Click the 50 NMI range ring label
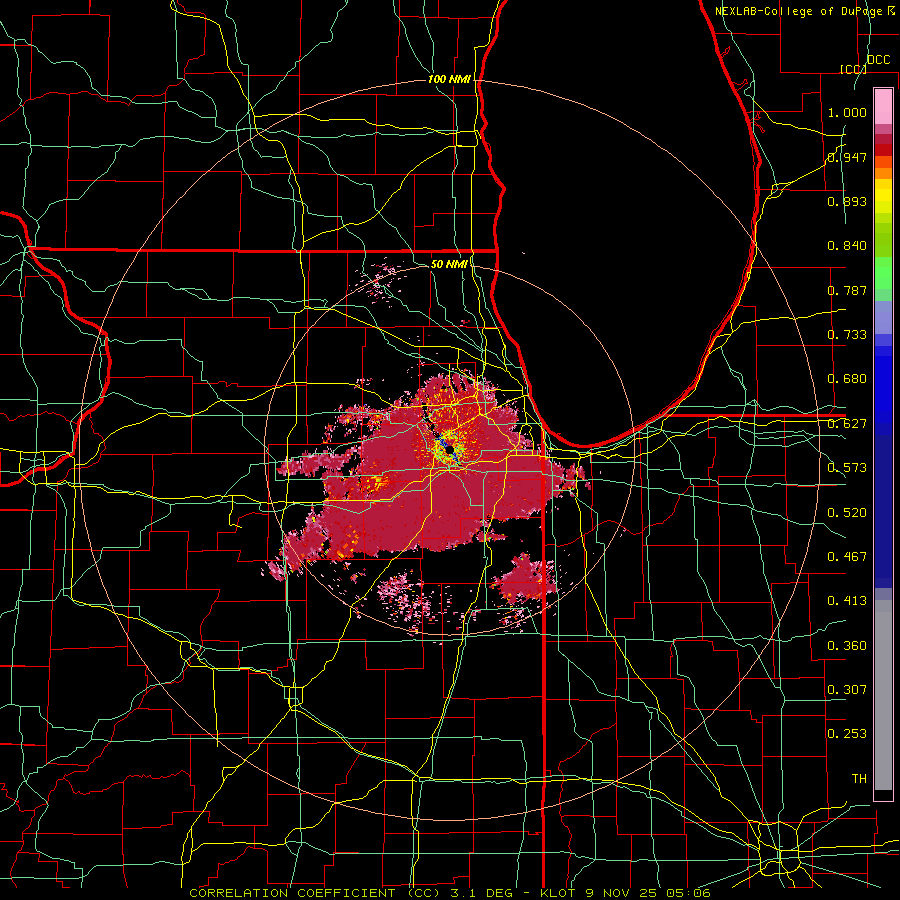This screenshot has height=900, width=900. coord(449,264)
